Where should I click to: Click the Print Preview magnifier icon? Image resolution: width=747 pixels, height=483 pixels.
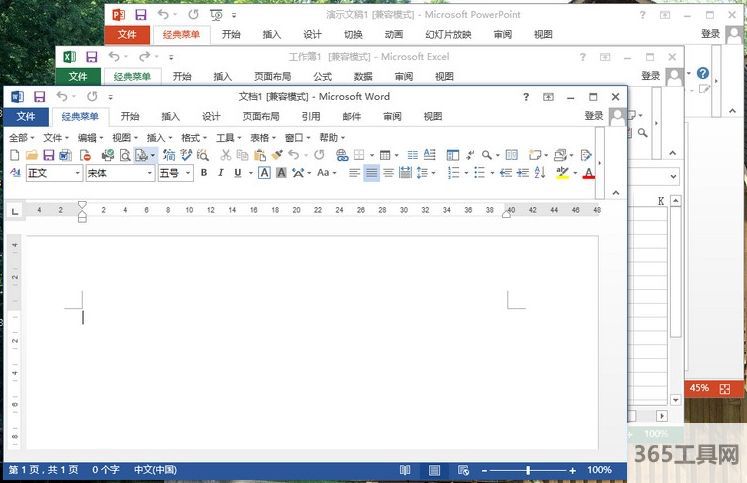(x=125, y=155)
